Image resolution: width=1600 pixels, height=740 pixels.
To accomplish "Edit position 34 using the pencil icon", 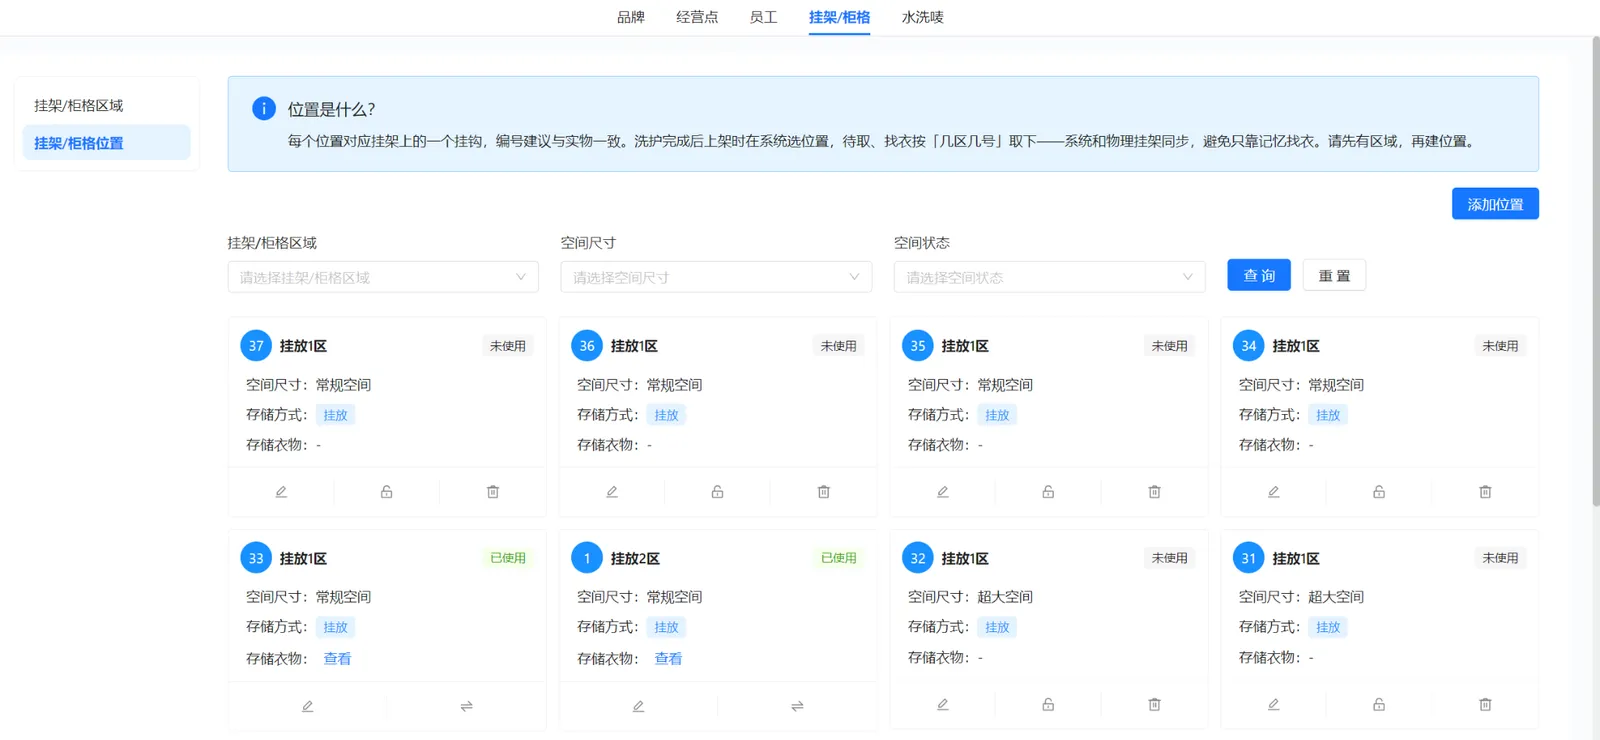I will 1274,492.
